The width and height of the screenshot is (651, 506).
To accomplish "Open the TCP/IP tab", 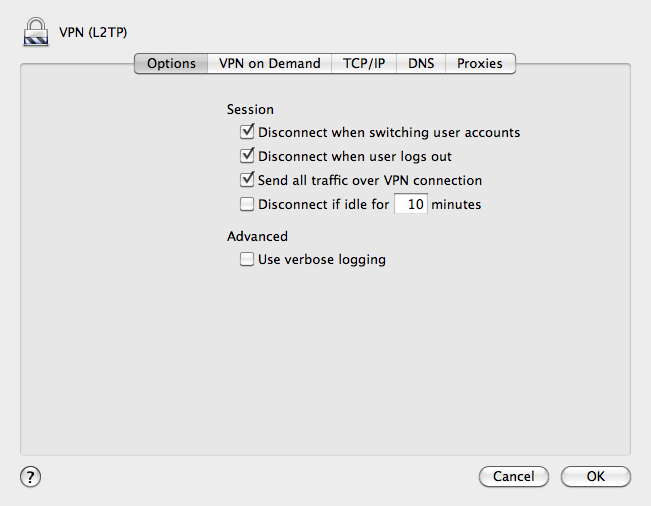I will pyautogui.click(x=364, y=64).
